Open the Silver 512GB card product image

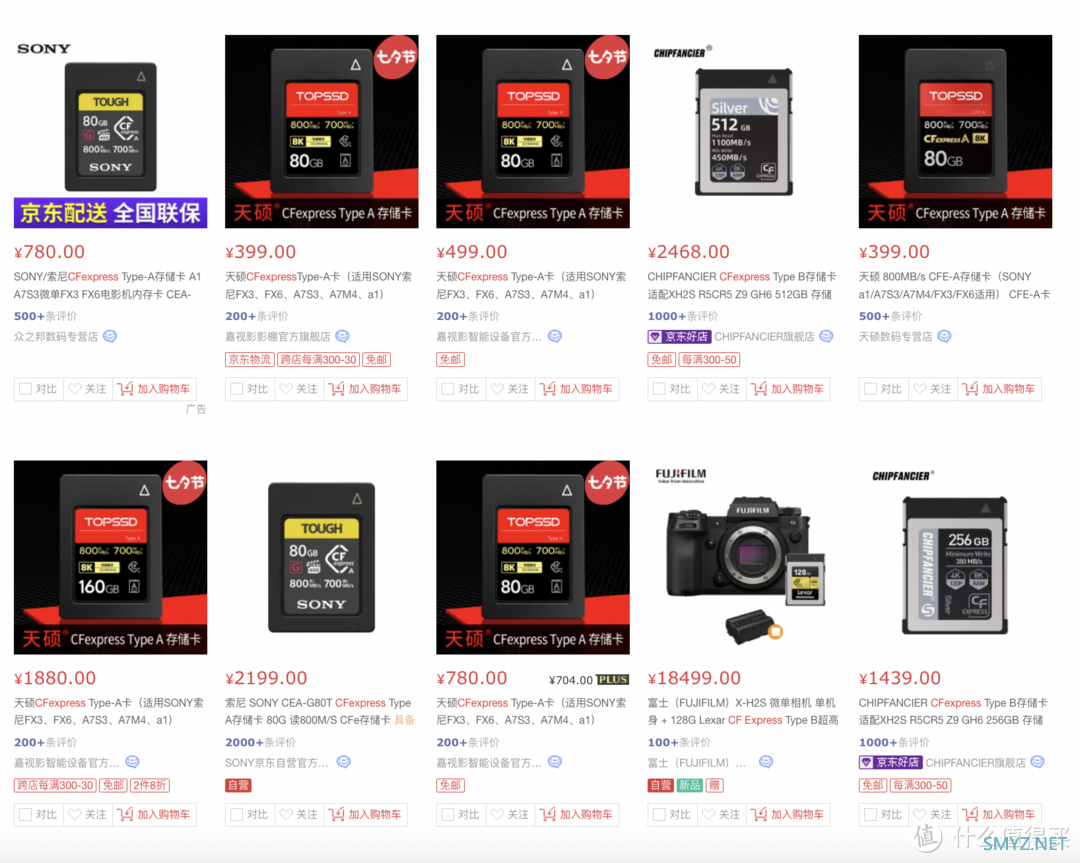tap(744, 132)
